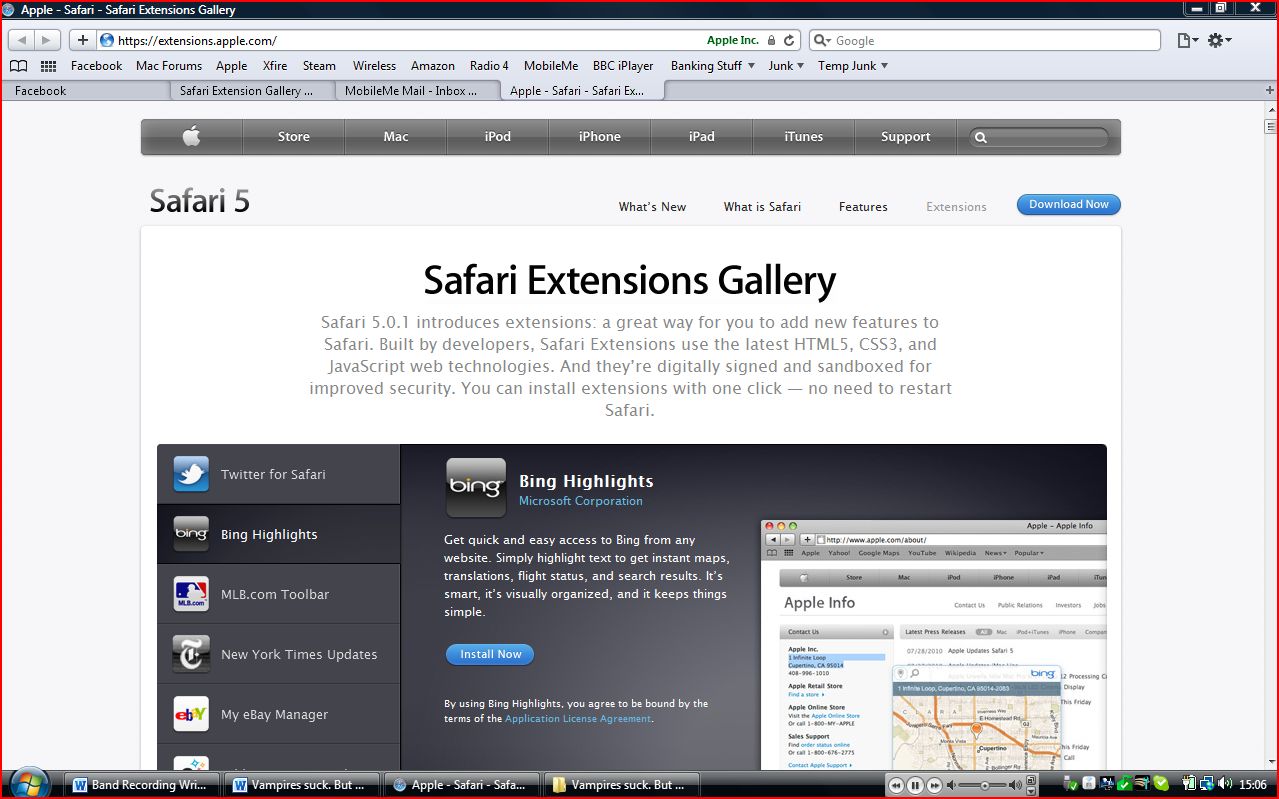1279x799 pixels.
Task: Click the Apple logo in site navigation
Action: point(191,137)
